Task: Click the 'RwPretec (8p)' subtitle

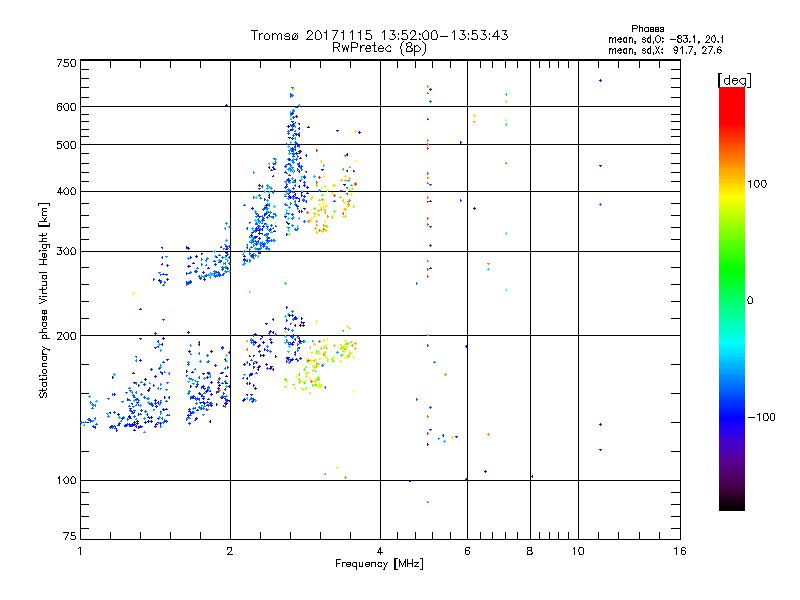Action: [379, 48]
